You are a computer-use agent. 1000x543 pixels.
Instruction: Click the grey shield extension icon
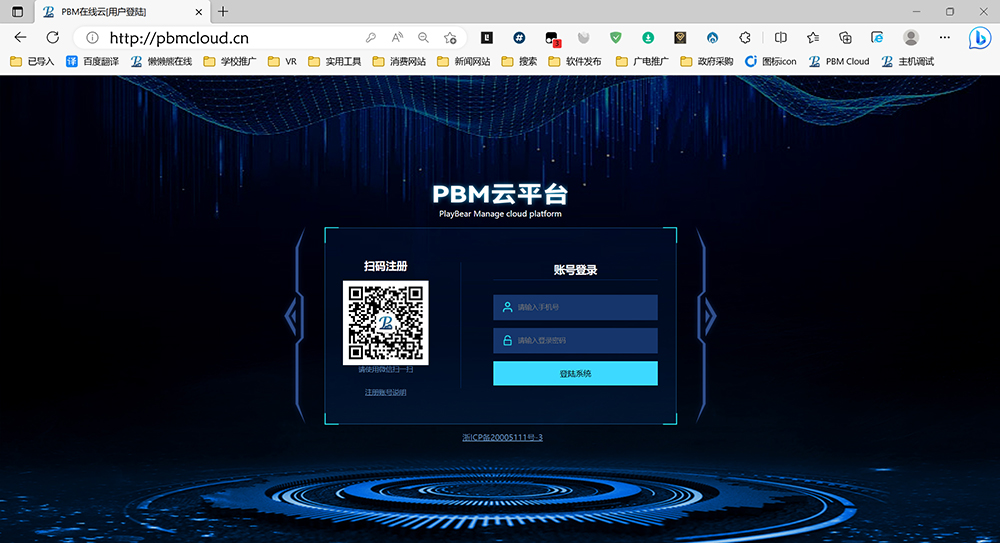click(583, 38)
